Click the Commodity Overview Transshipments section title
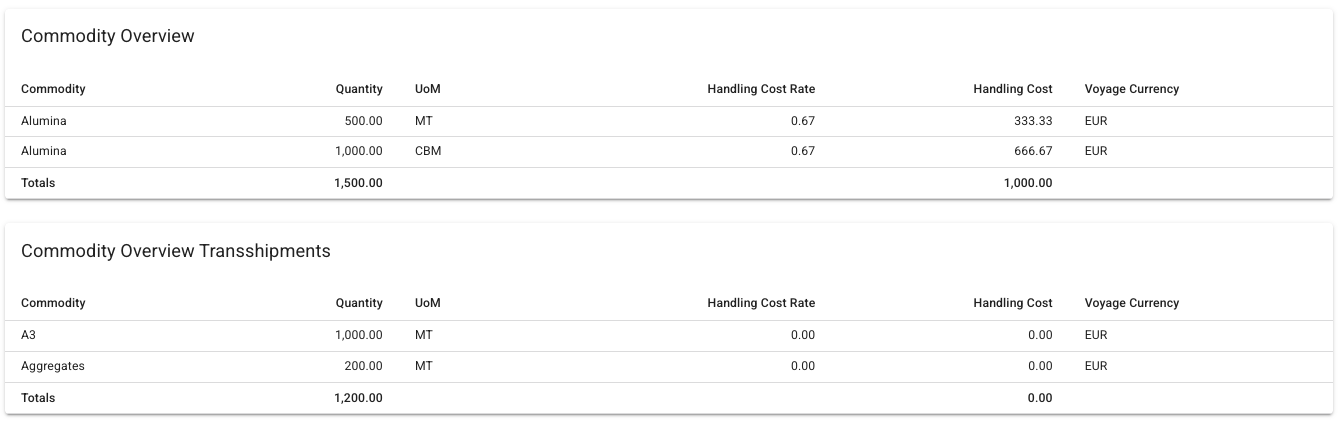The image size is (1340, 421). 175,251
